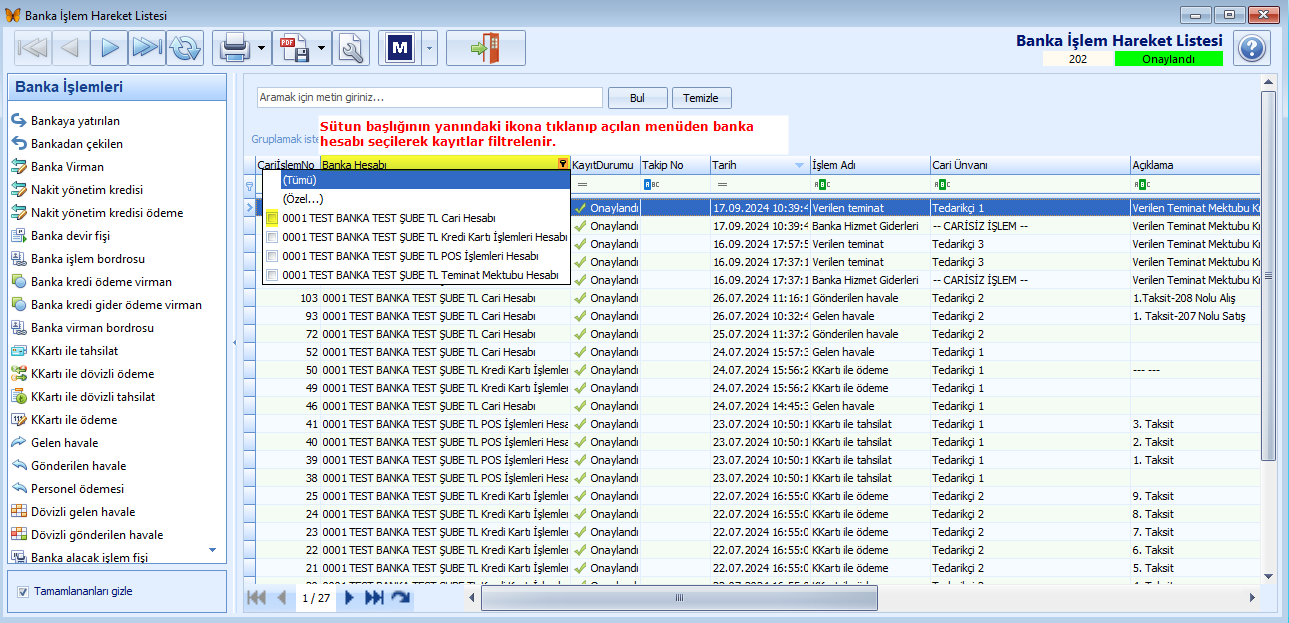Expand more Banka İşlemleri items with down arrow
The width and height of the screenshot is (1289, 623).
click(x=211, y=549)
